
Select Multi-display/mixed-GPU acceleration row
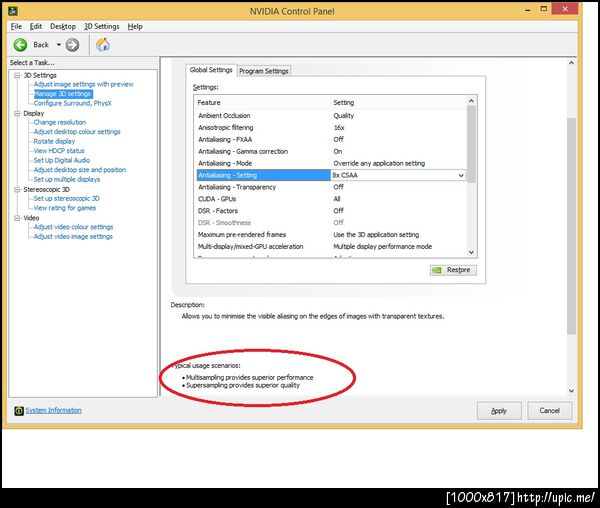click(x=331, y=246)
